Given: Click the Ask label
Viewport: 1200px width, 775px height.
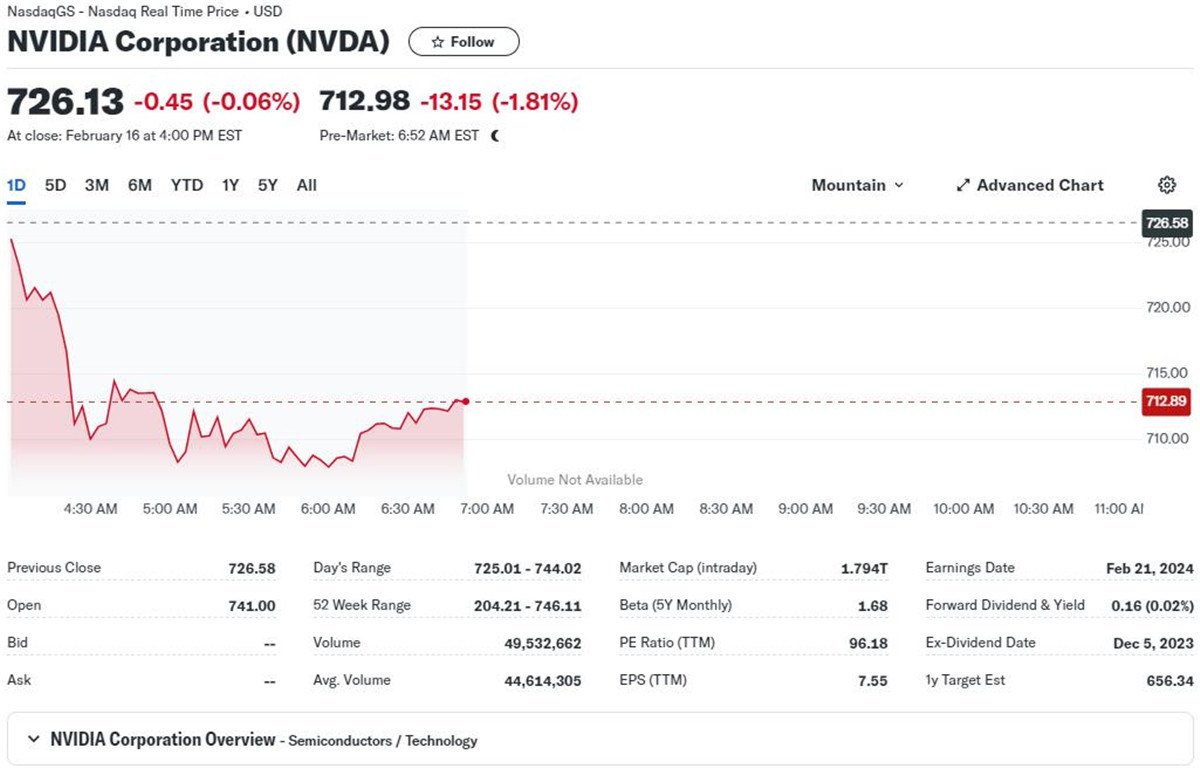Looking at the screenshot, I should click(x=19, y=680).
